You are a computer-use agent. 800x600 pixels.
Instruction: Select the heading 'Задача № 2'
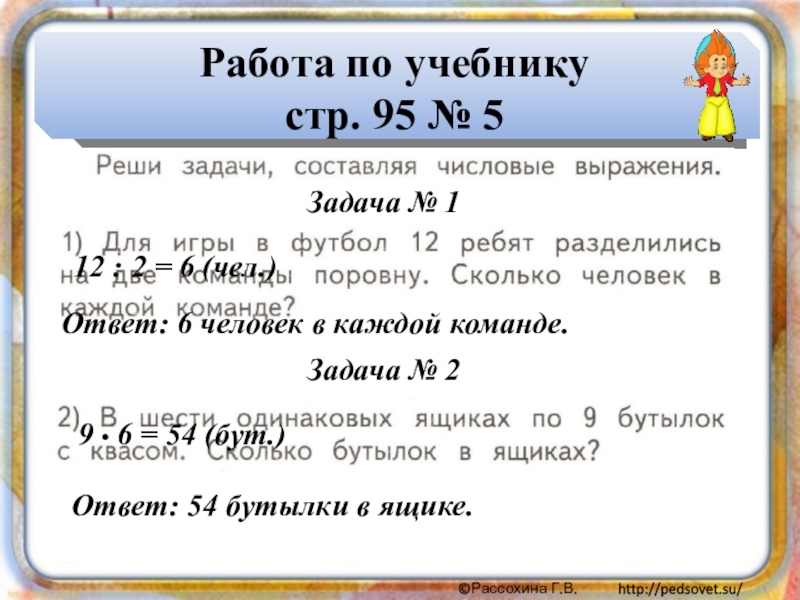tap(383, 370)
